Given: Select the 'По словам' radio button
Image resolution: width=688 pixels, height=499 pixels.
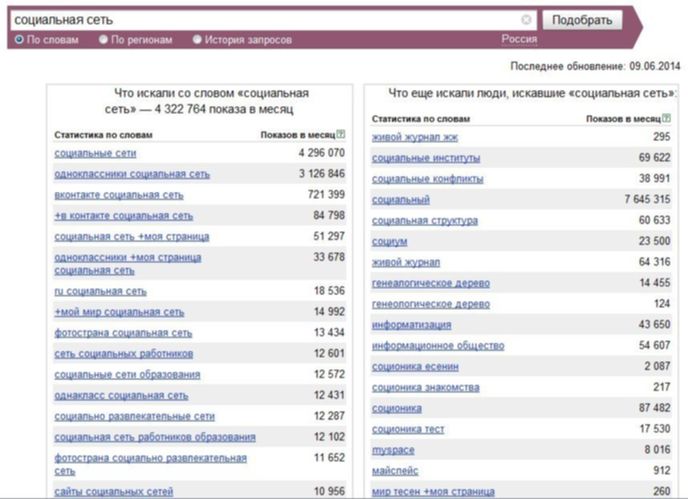Looking at the screenshot, I should coord(20,40).
